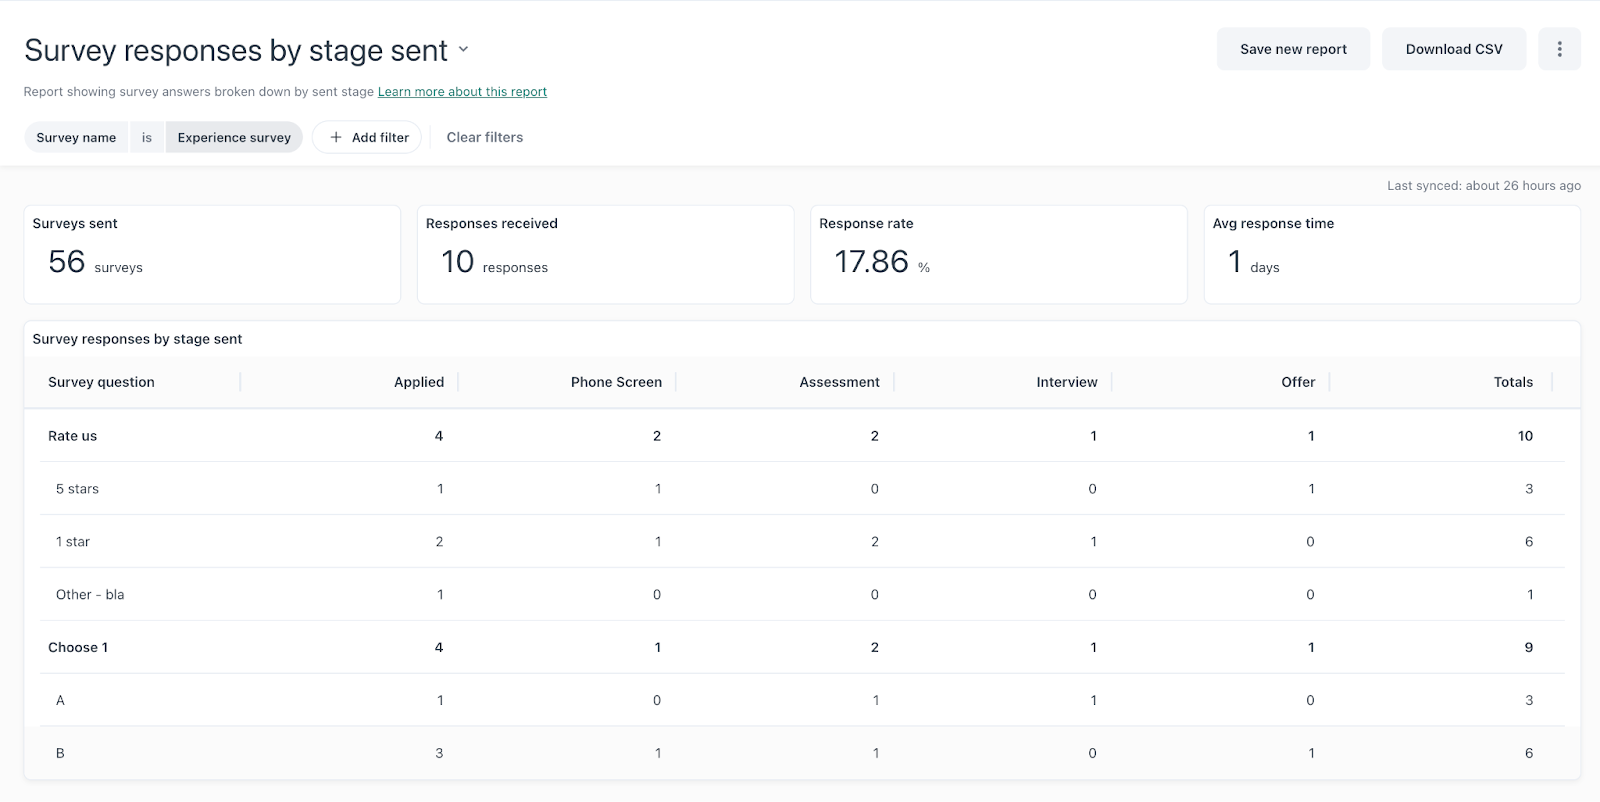This screenshot has height=802, width=1600.
Task: Download the report as CSV
Action: coord(1453,49)
